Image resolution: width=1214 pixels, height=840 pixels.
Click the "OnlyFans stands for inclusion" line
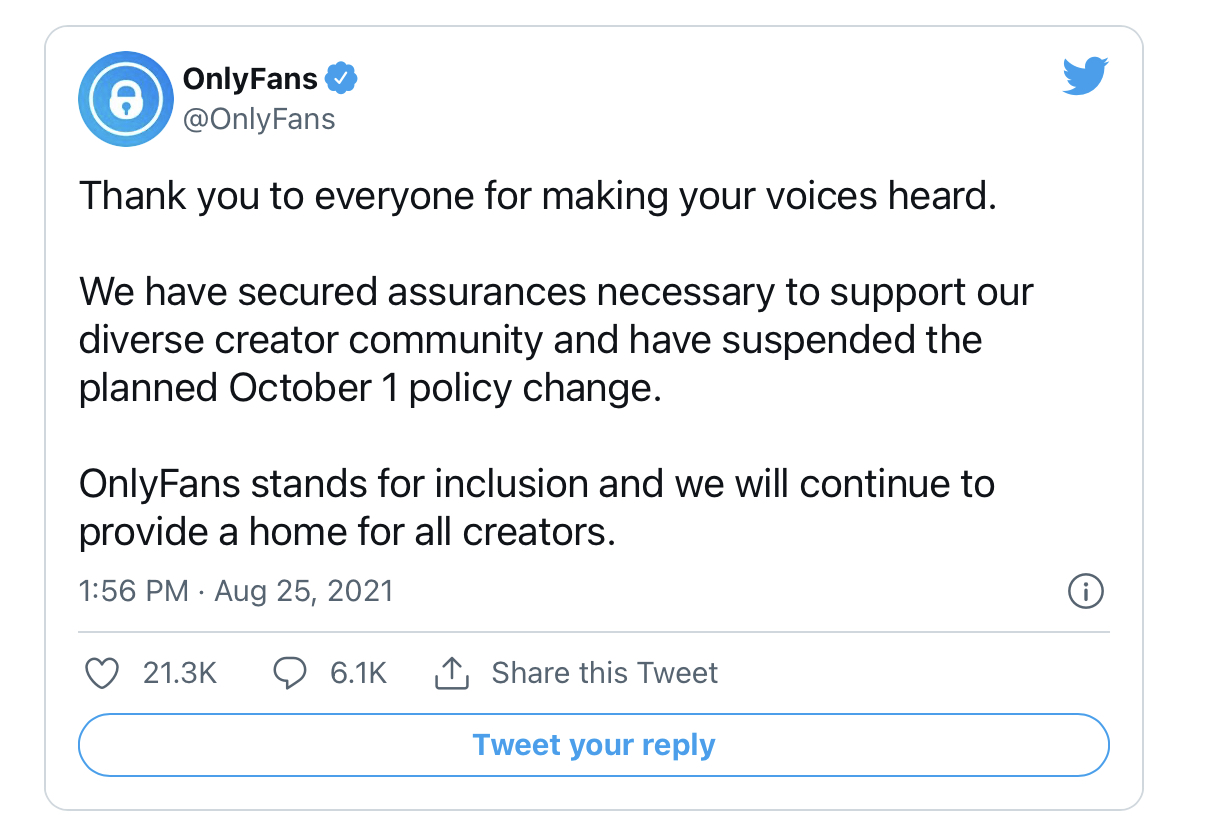[536, 484]
